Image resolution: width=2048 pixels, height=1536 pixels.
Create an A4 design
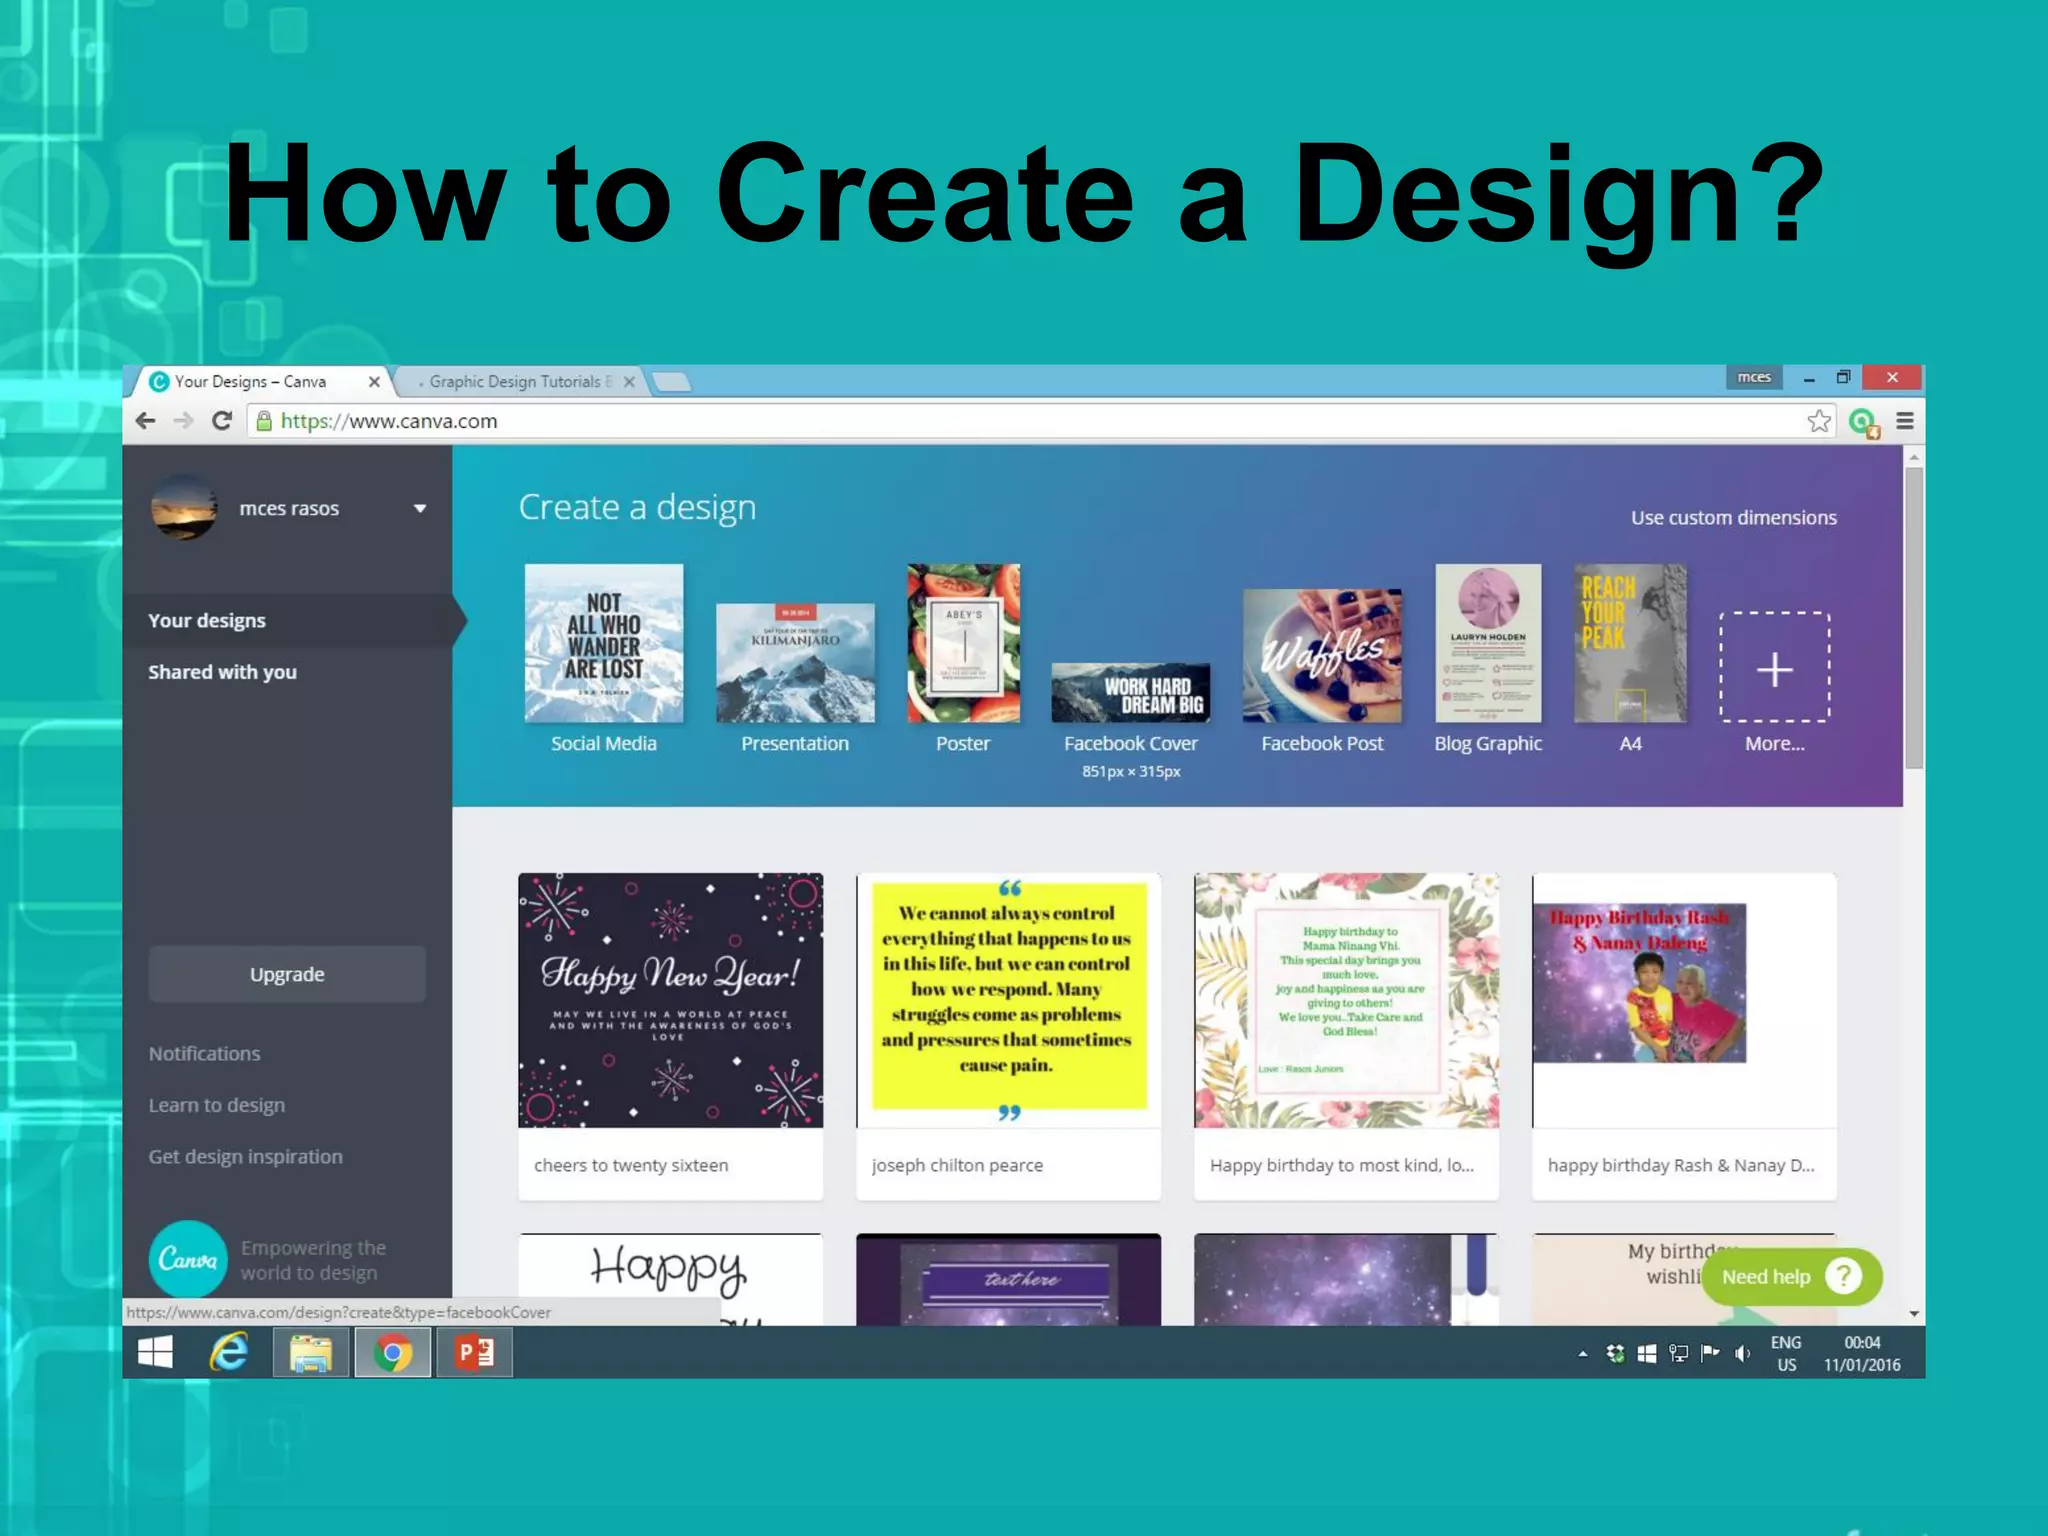(1630, 643)
